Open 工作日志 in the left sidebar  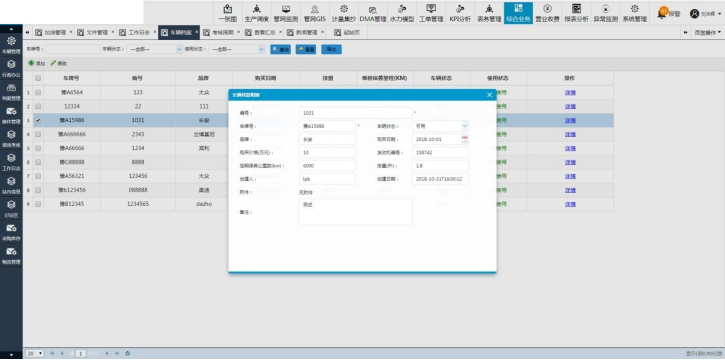tap(11, 162)
